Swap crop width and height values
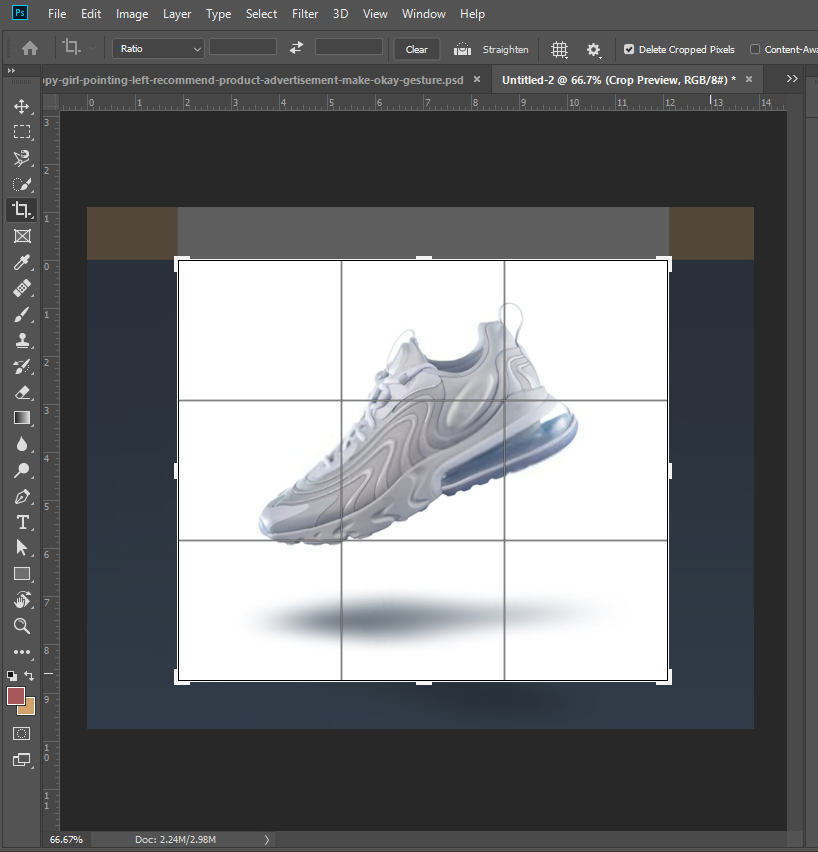 [296, 48]
